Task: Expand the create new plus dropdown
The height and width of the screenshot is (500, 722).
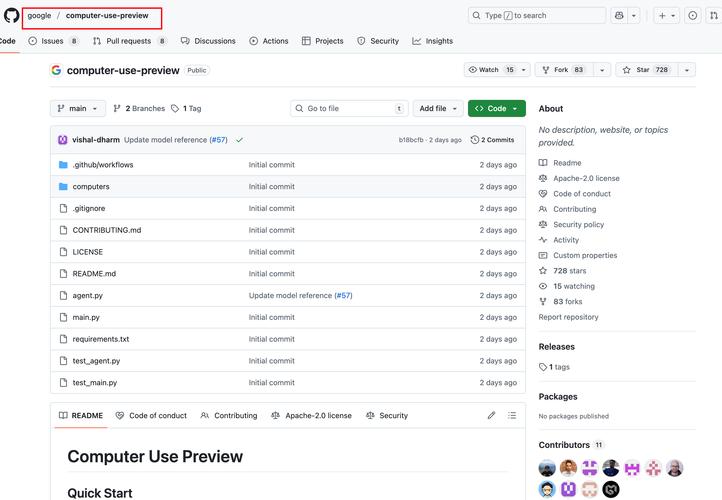Action: 666,16
